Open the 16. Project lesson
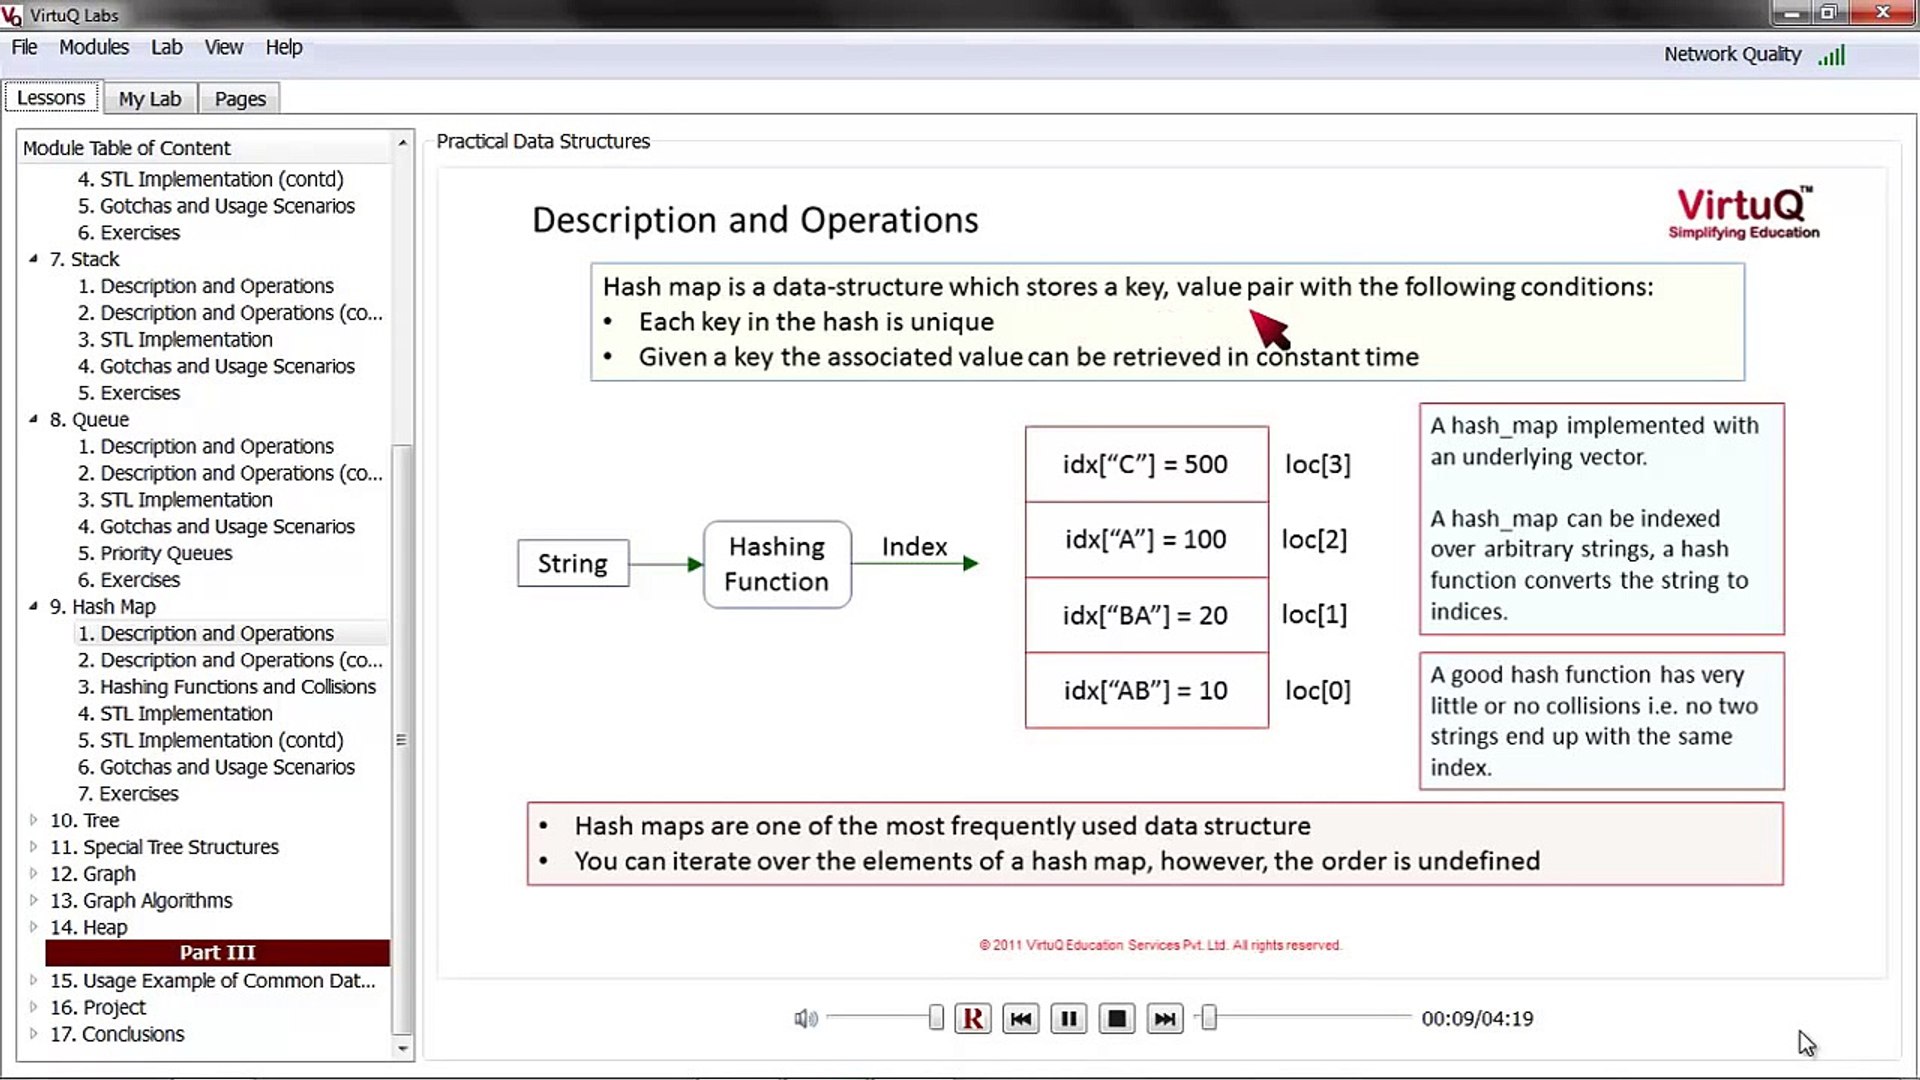Screen dimensions: 1920x1080 coord(100,1007)
